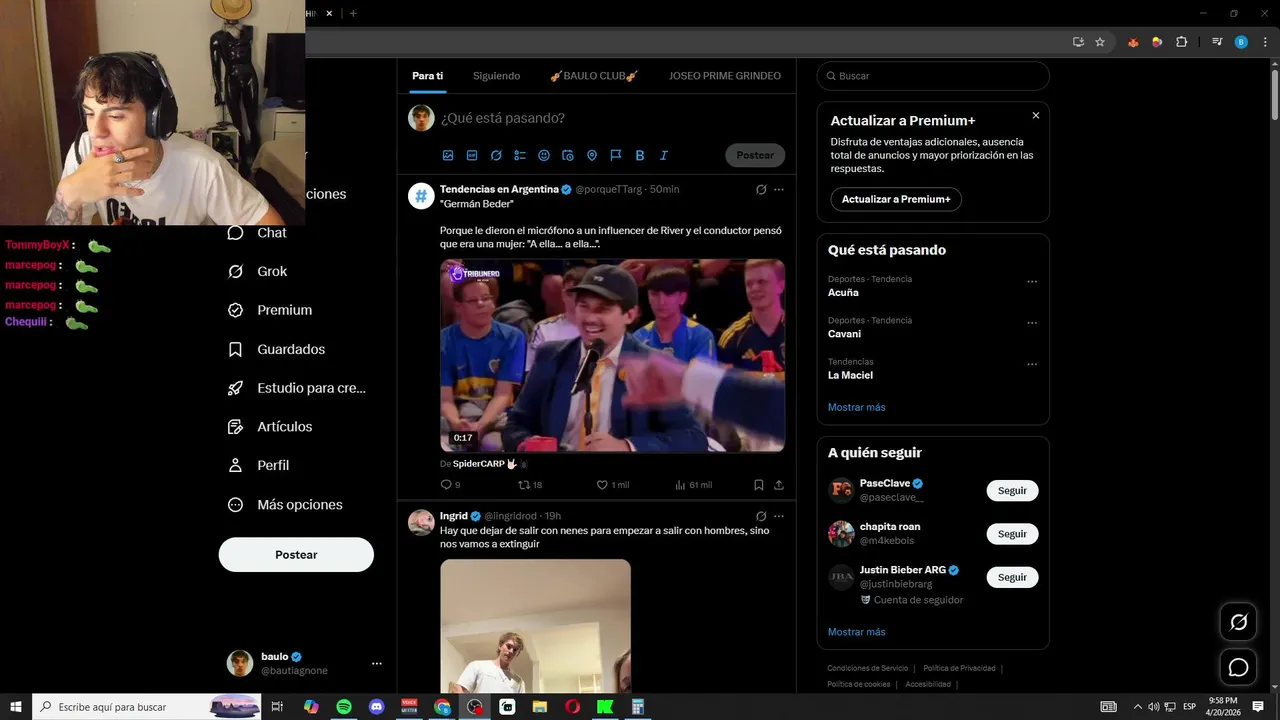The image size is (1280, 720).
Task: Open Ingrid's post video thumbnail
Action: click(x=535, y=626)
